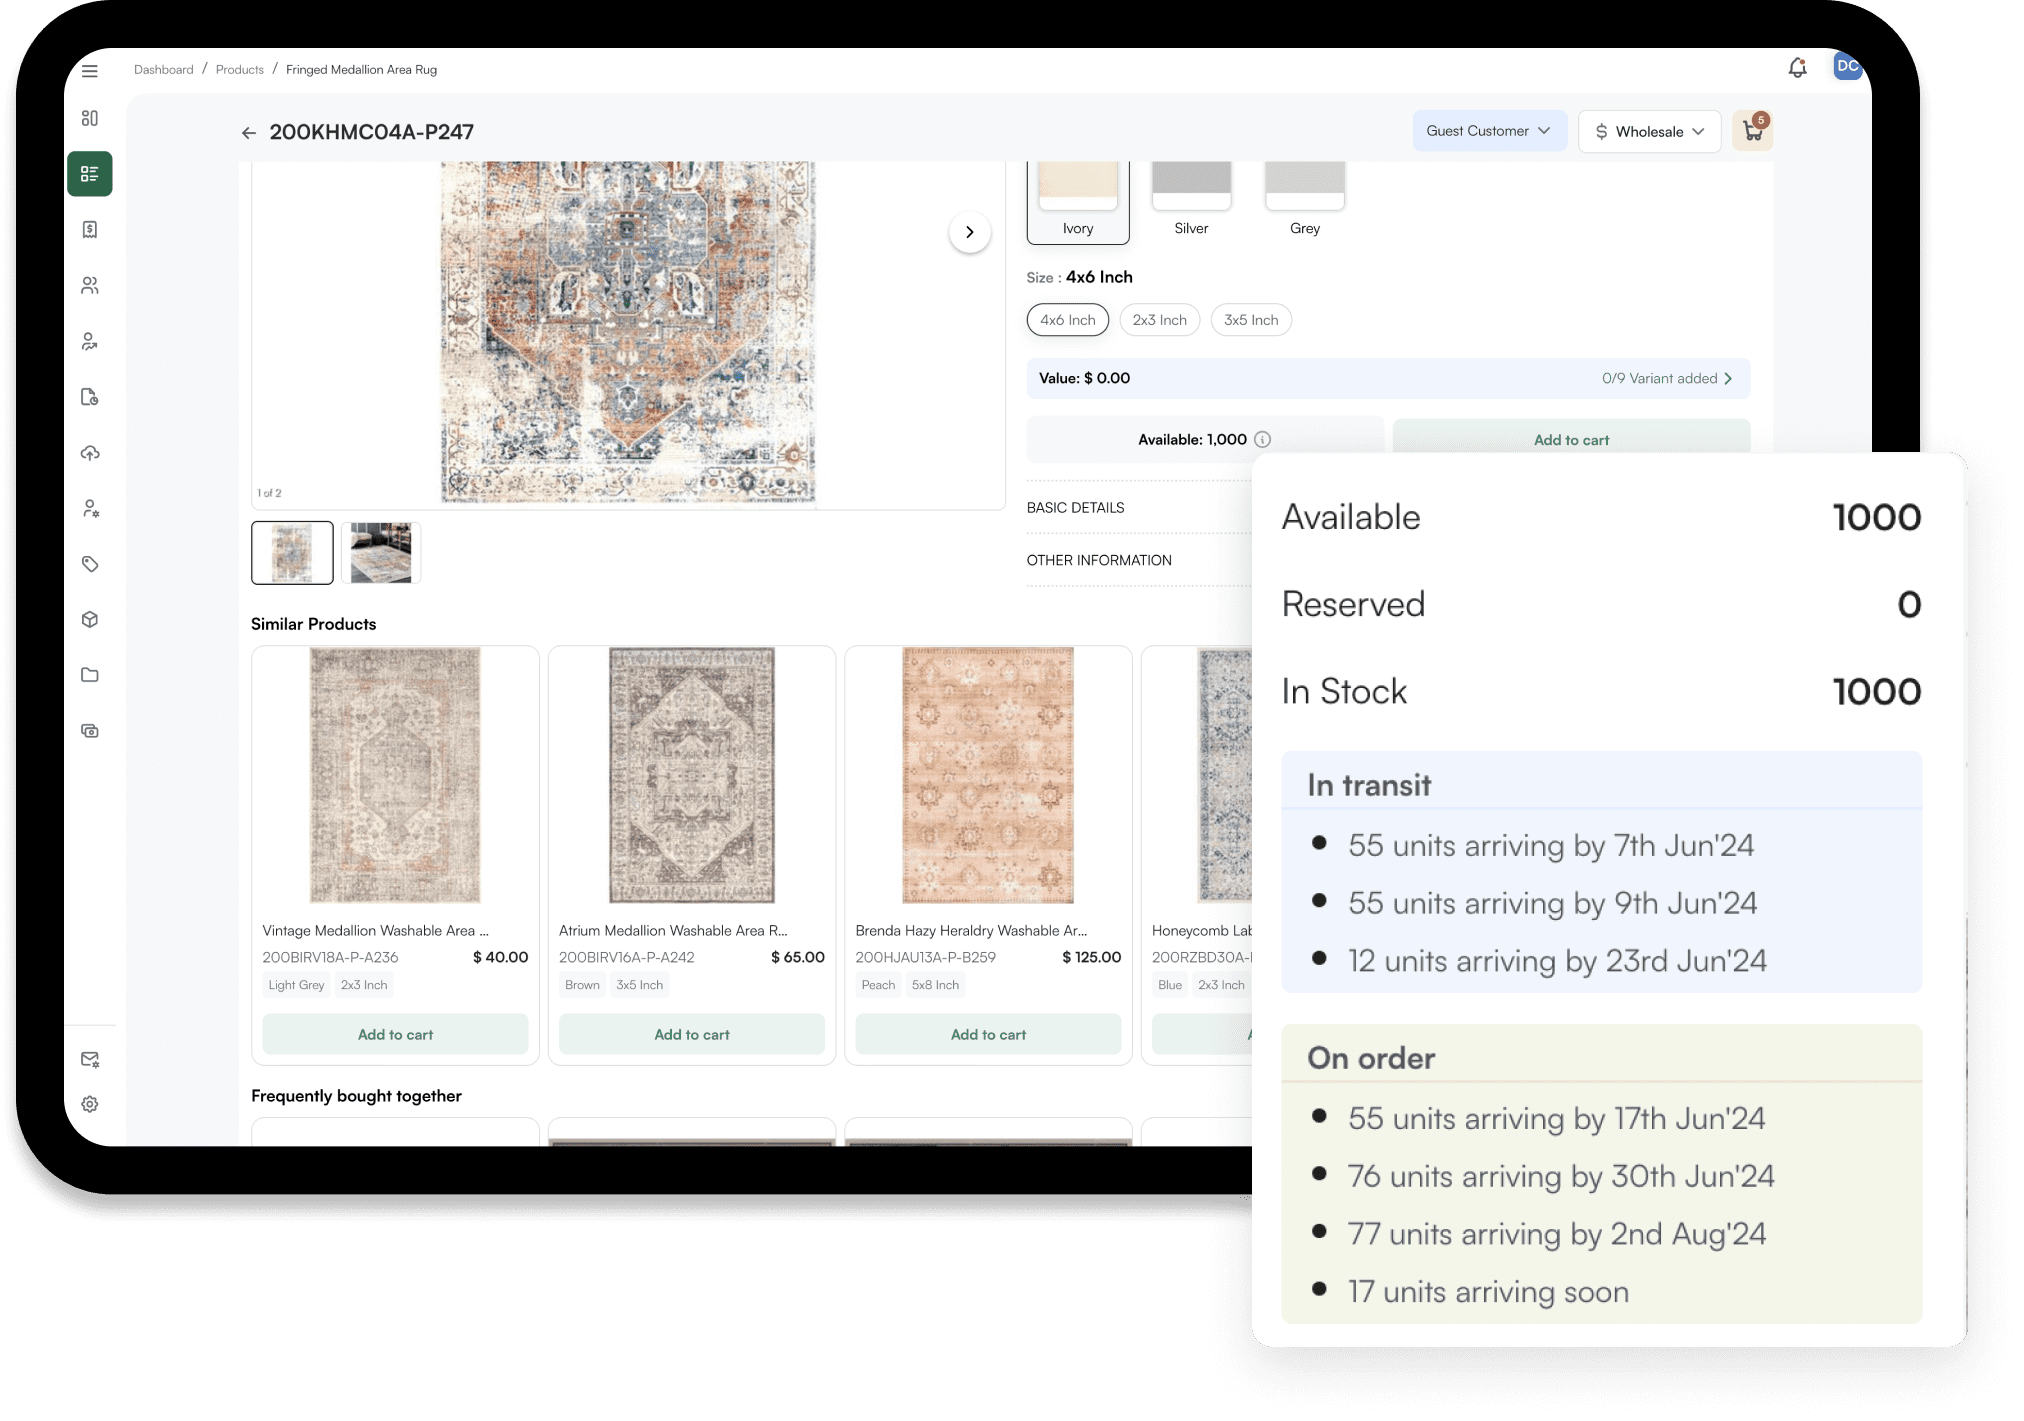Viewport: 2024px width, 1421px height.
Task: Go to Dashboard breadcrumb
Action: pos(163,70)
